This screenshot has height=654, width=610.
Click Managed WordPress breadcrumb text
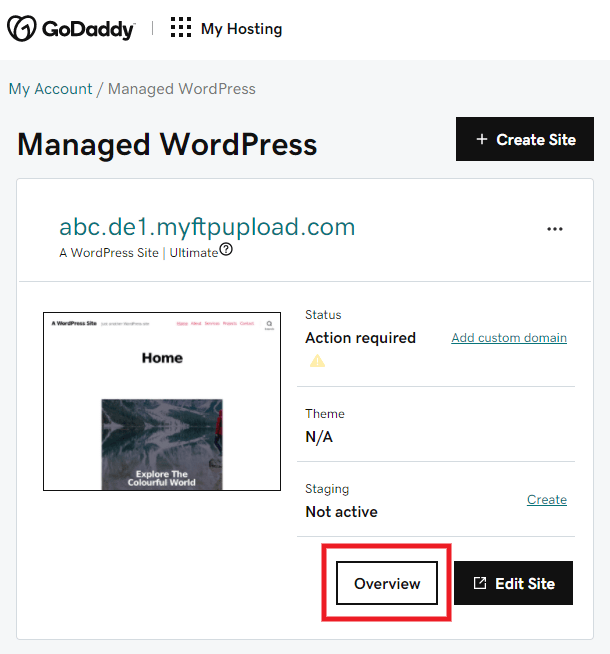[182, 89]
